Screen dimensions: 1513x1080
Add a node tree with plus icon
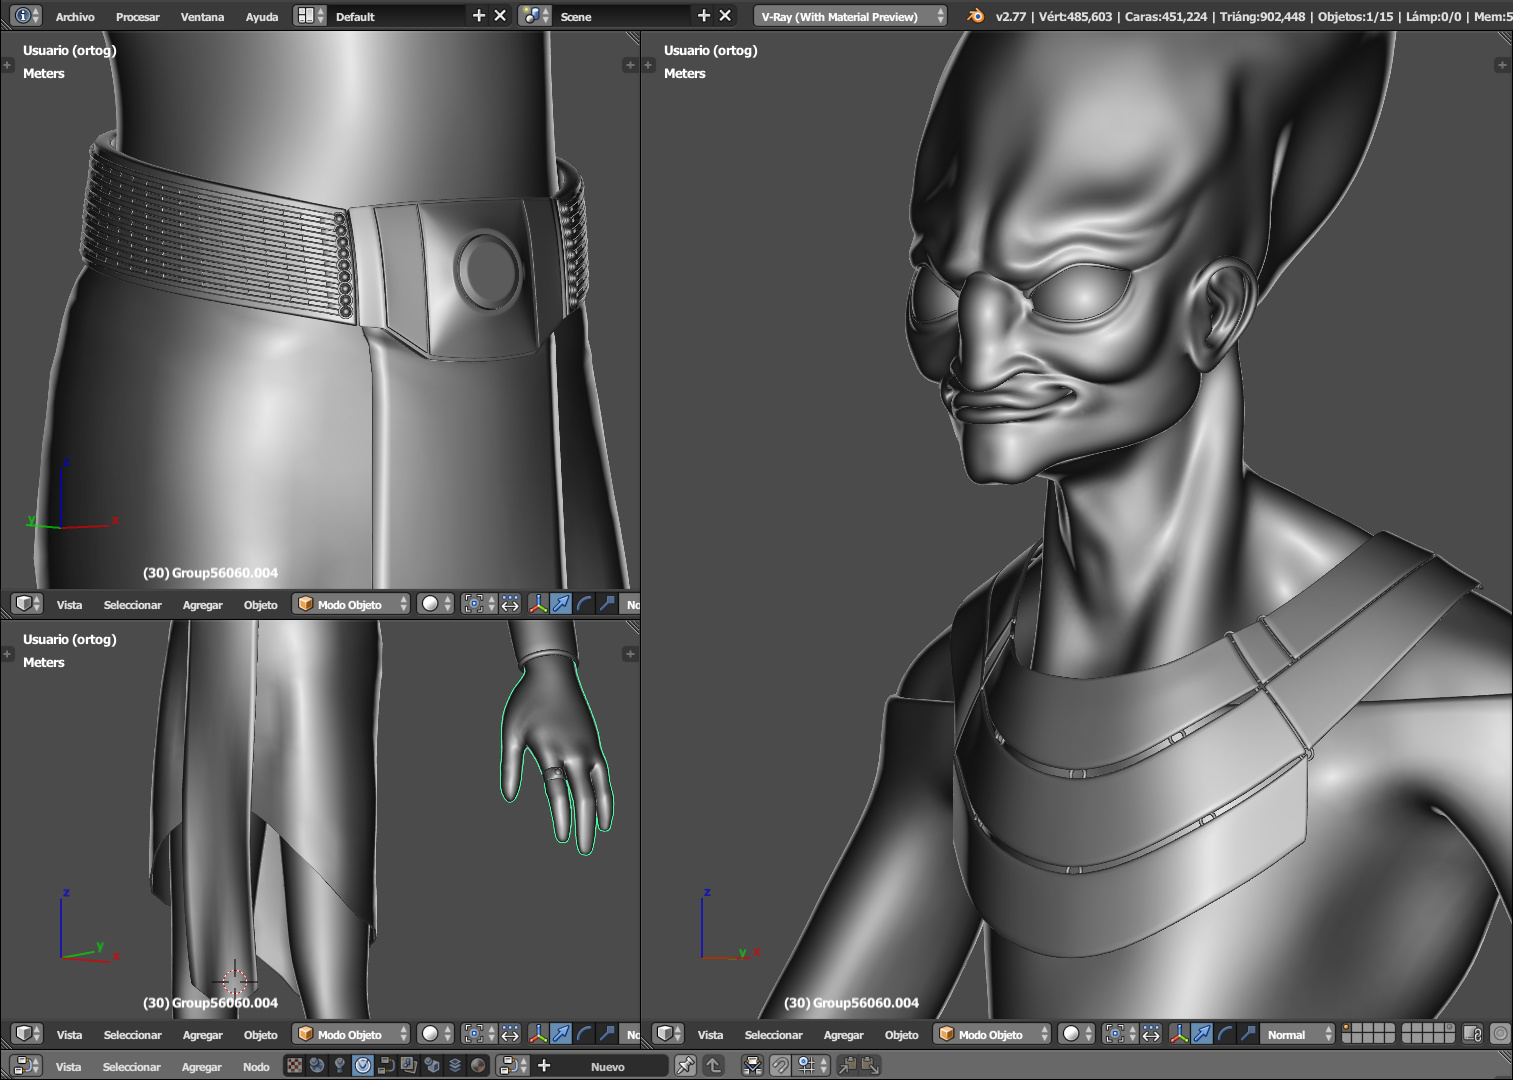coord(544,1066)
